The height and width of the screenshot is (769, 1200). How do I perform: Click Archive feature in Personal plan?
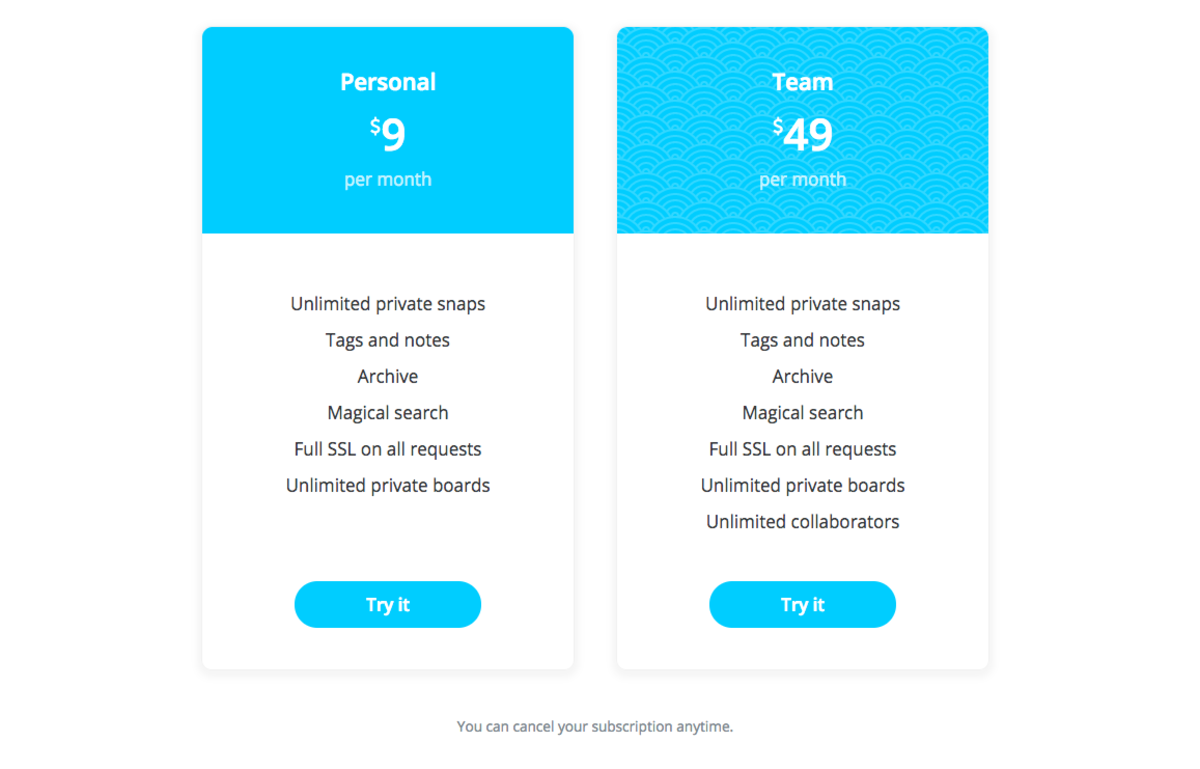(388, 376)
